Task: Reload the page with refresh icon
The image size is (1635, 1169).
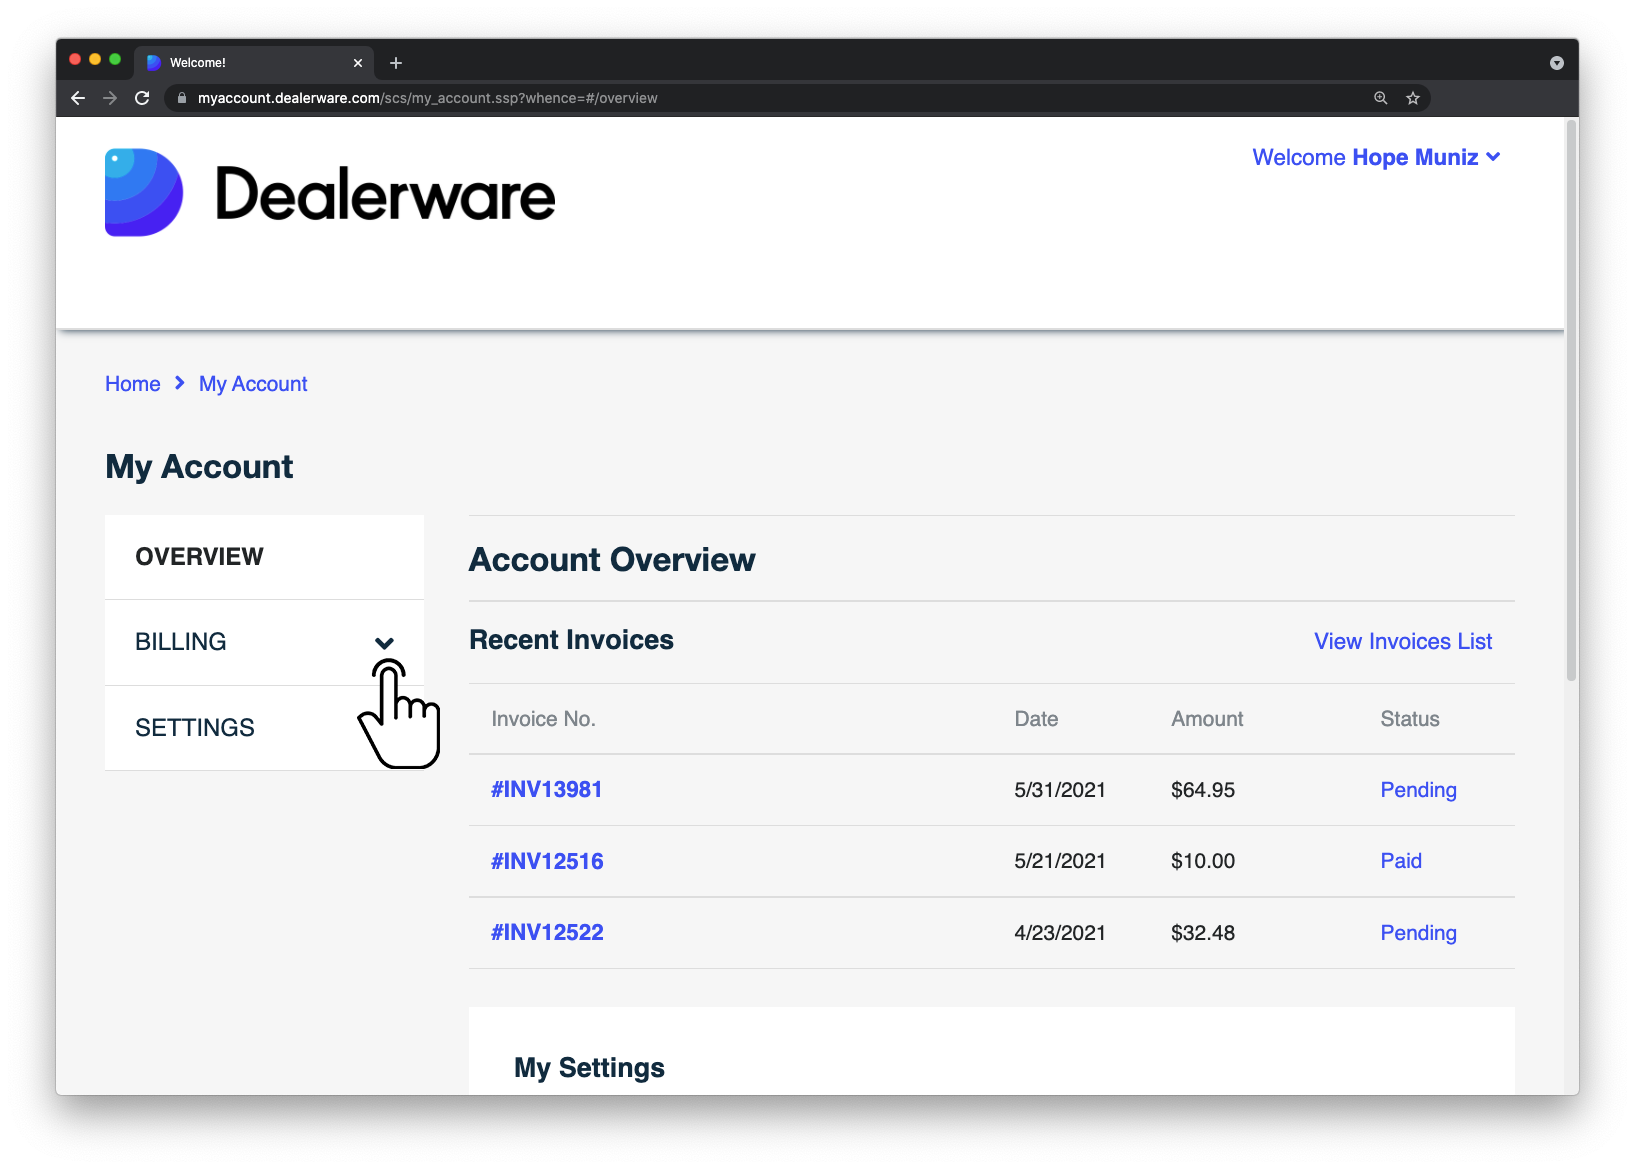Action: point(142,98)
